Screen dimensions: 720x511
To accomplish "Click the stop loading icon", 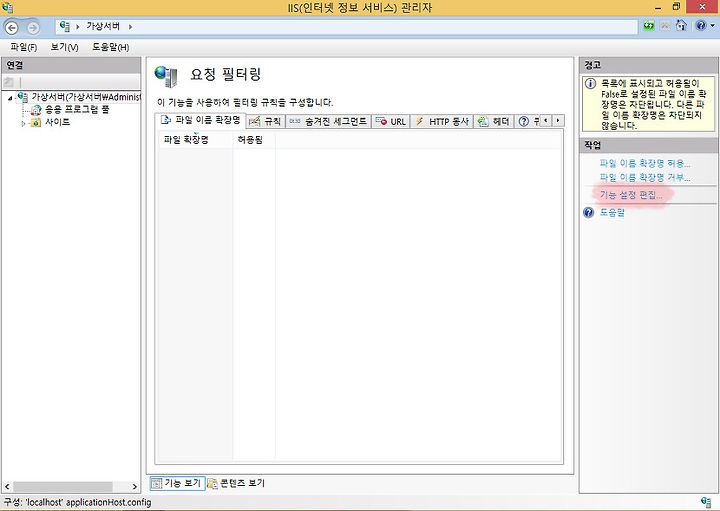I will pyautogui.click(x=665, y=26).
